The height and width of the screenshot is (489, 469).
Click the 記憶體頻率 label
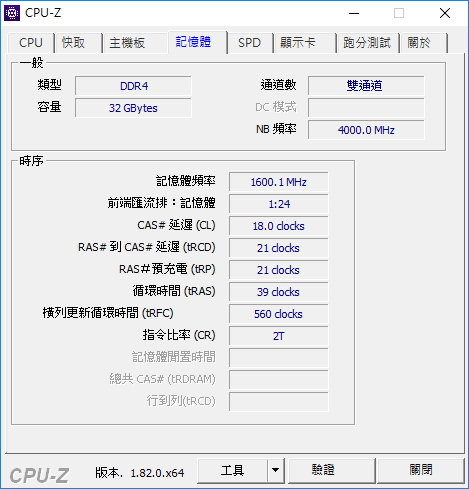coord(186,181)
